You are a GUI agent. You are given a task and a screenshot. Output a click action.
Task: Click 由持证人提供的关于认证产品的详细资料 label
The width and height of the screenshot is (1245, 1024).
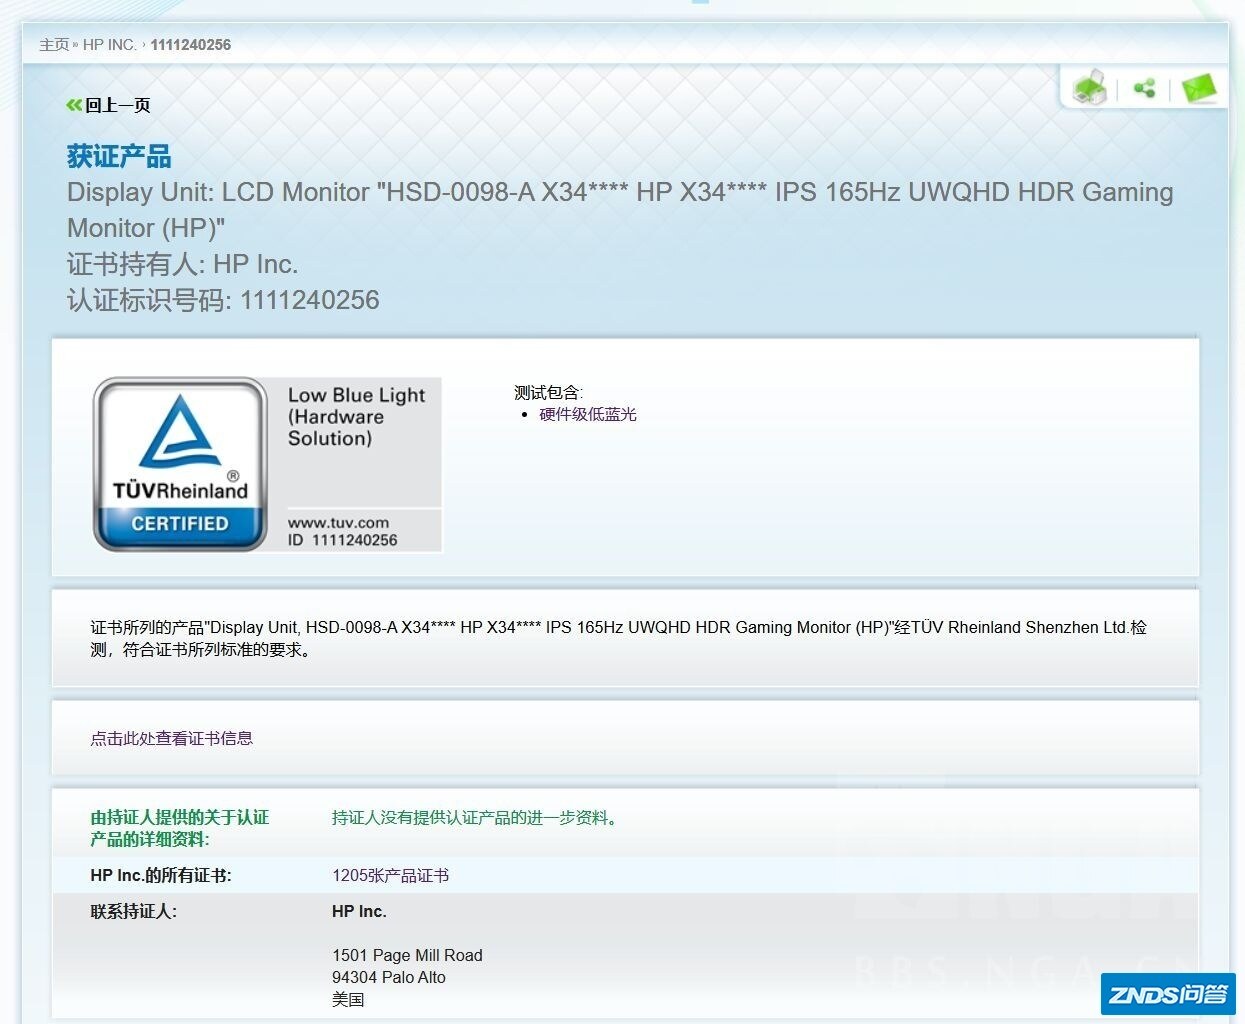point(180,828)
